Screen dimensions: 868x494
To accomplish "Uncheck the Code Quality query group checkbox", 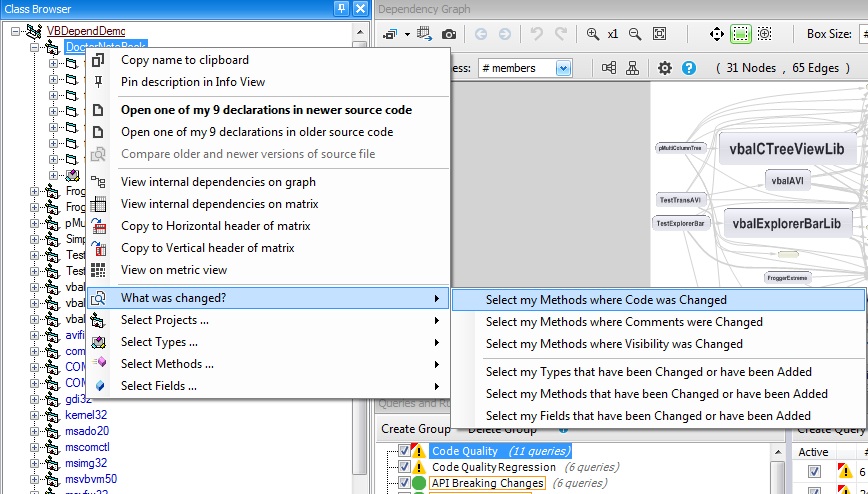I will pyautogui.click(x=404, y=451).
